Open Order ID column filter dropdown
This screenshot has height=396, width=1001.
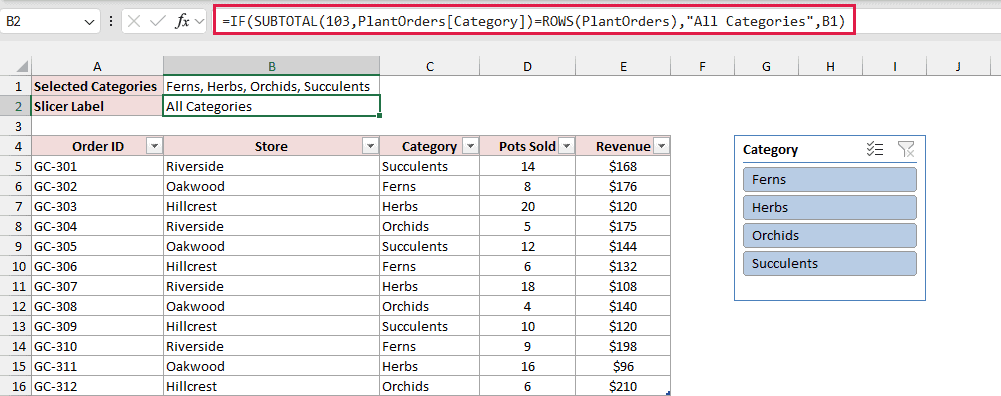154,146
